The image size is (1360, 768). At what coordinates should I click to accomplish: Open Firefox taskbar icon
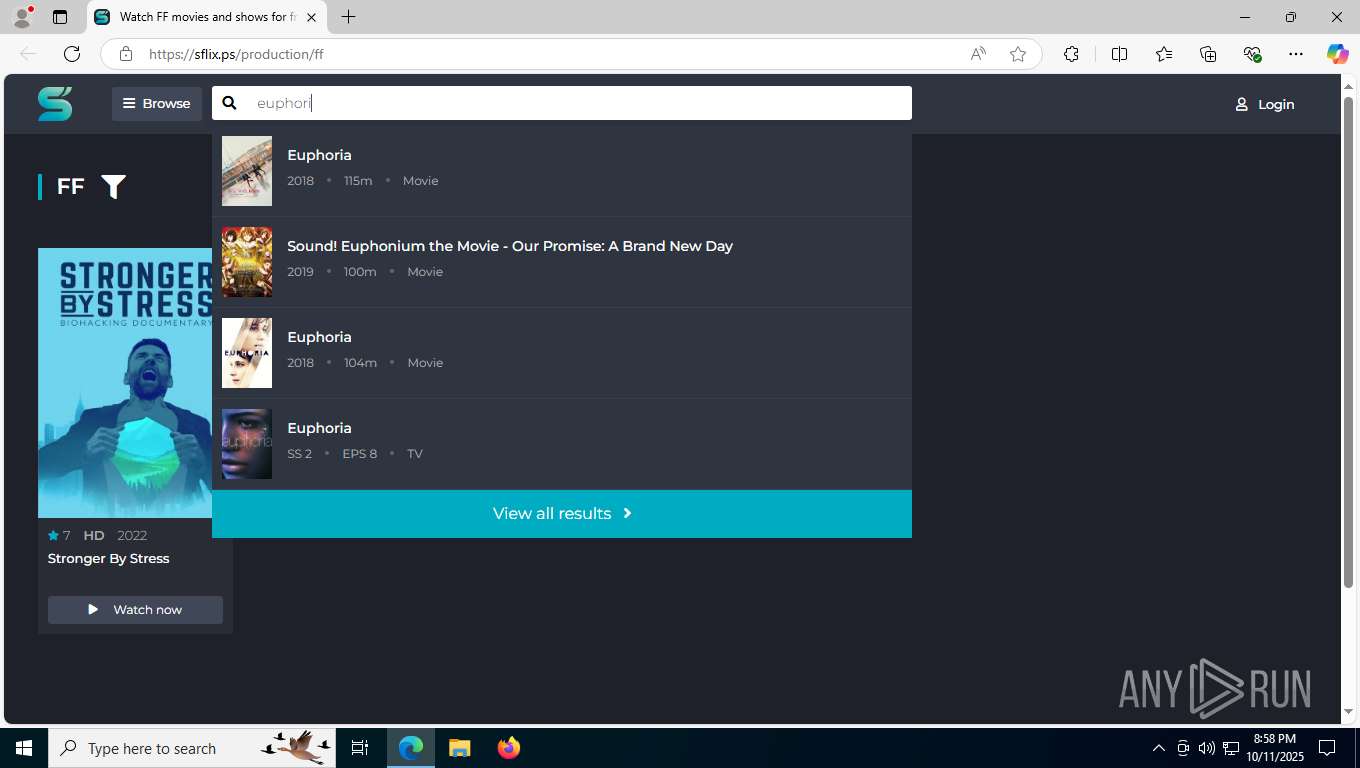tap(509, 748)
